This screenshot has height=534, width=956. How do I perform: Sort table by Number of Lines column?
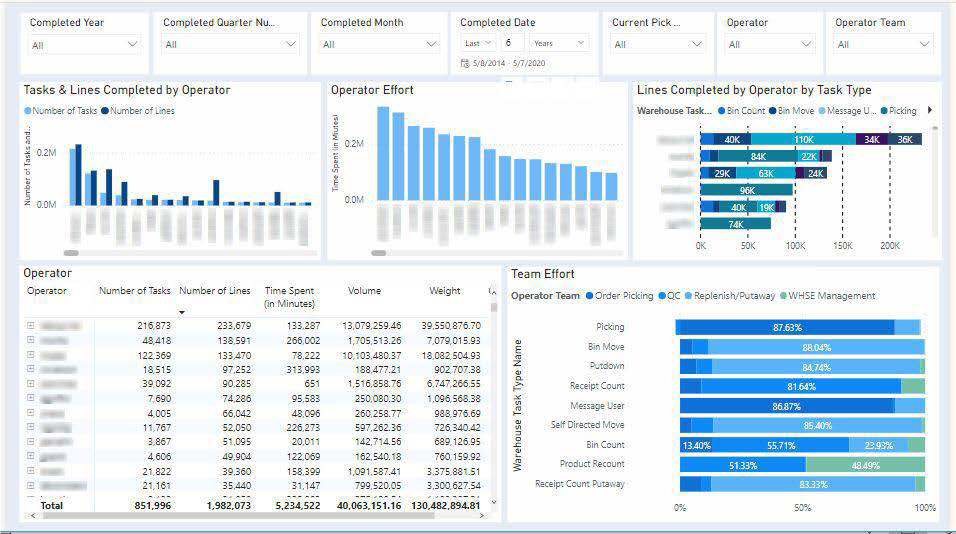point(215,291)
